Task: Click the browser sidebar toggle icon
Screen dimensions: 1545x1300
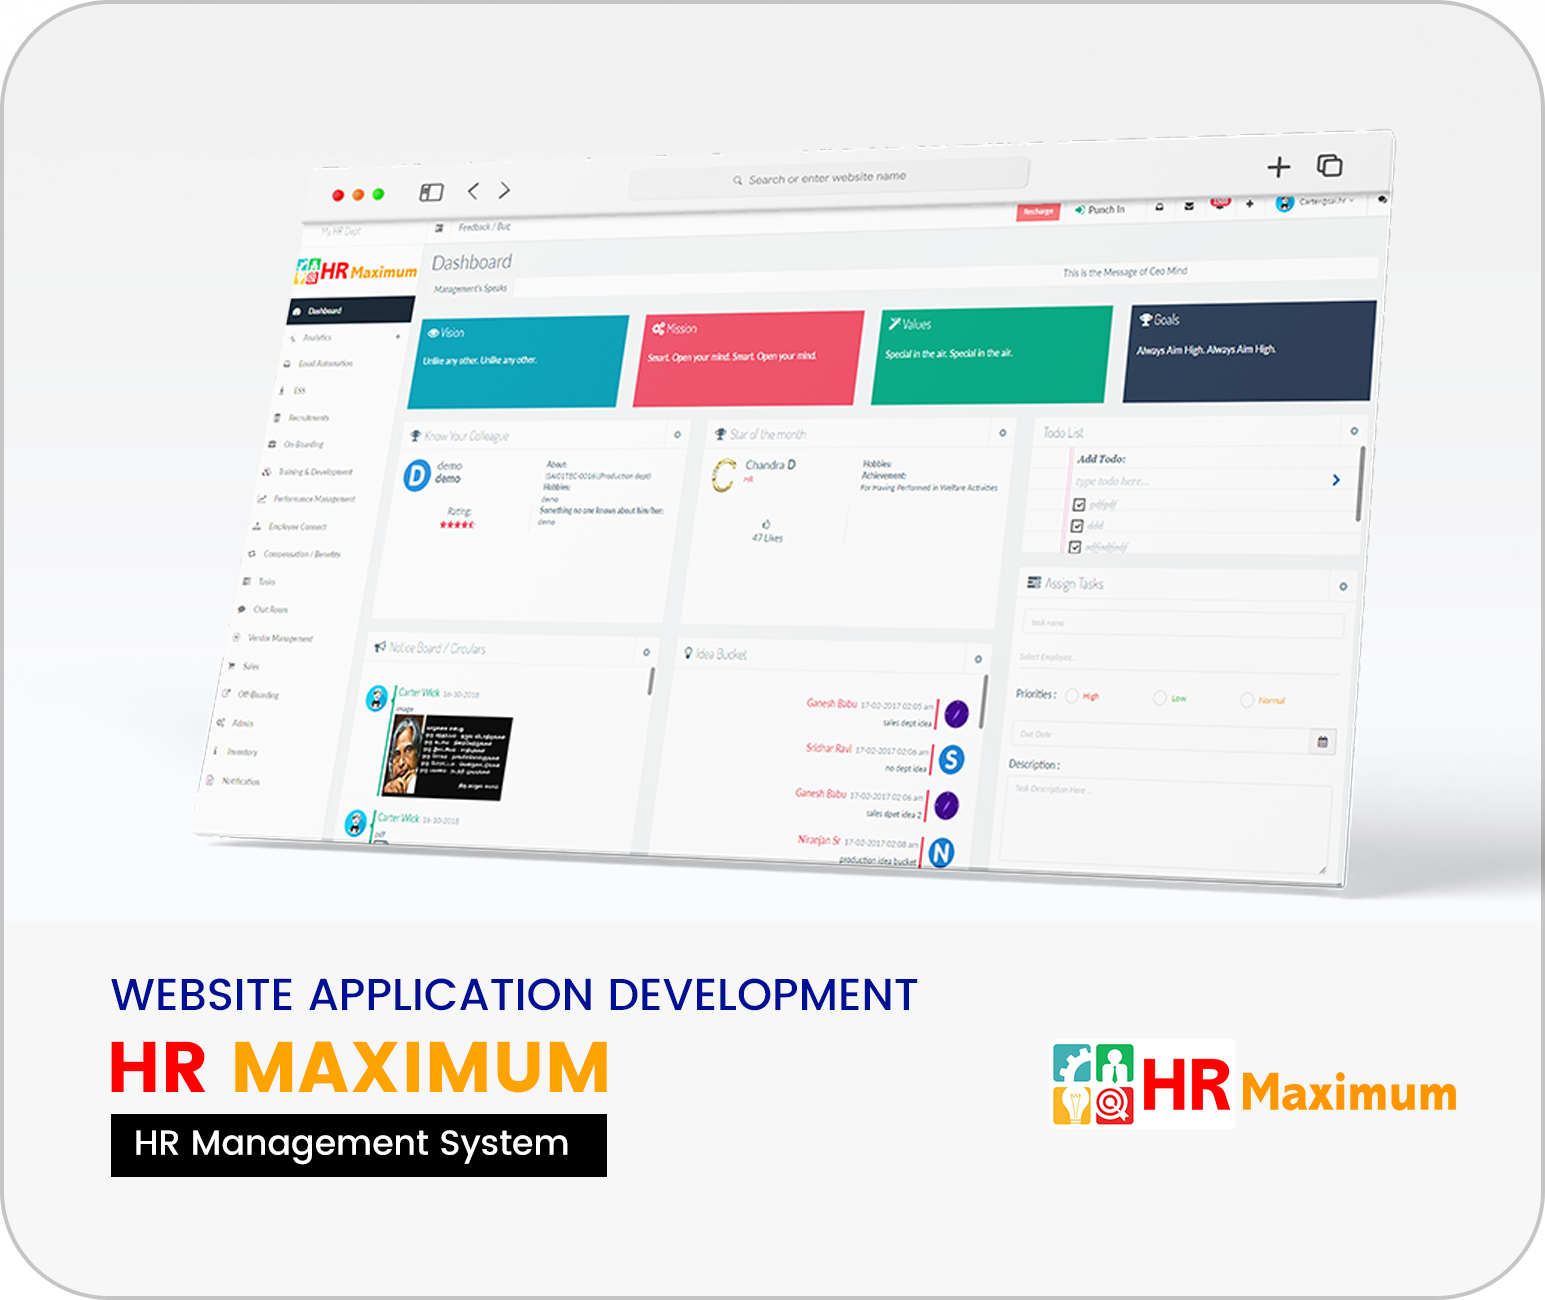Action: (431, 192)
